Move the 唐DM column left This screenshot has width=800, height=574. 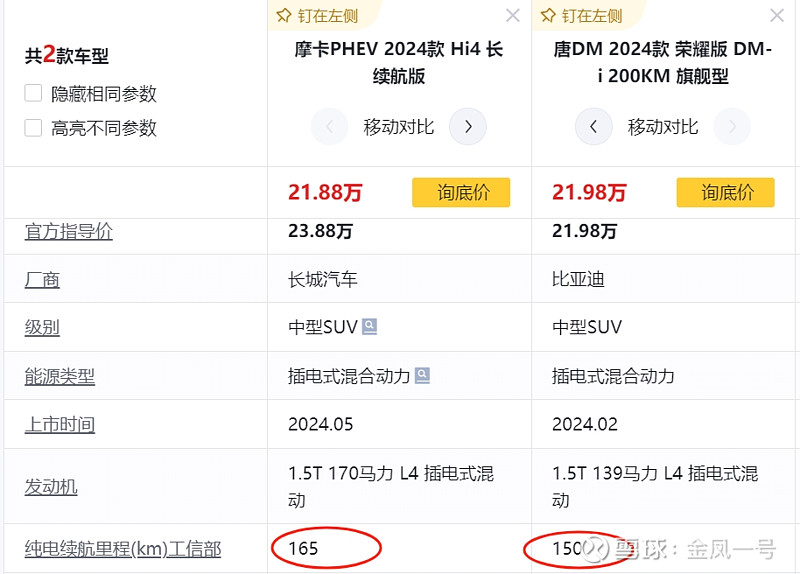[593, 127]
